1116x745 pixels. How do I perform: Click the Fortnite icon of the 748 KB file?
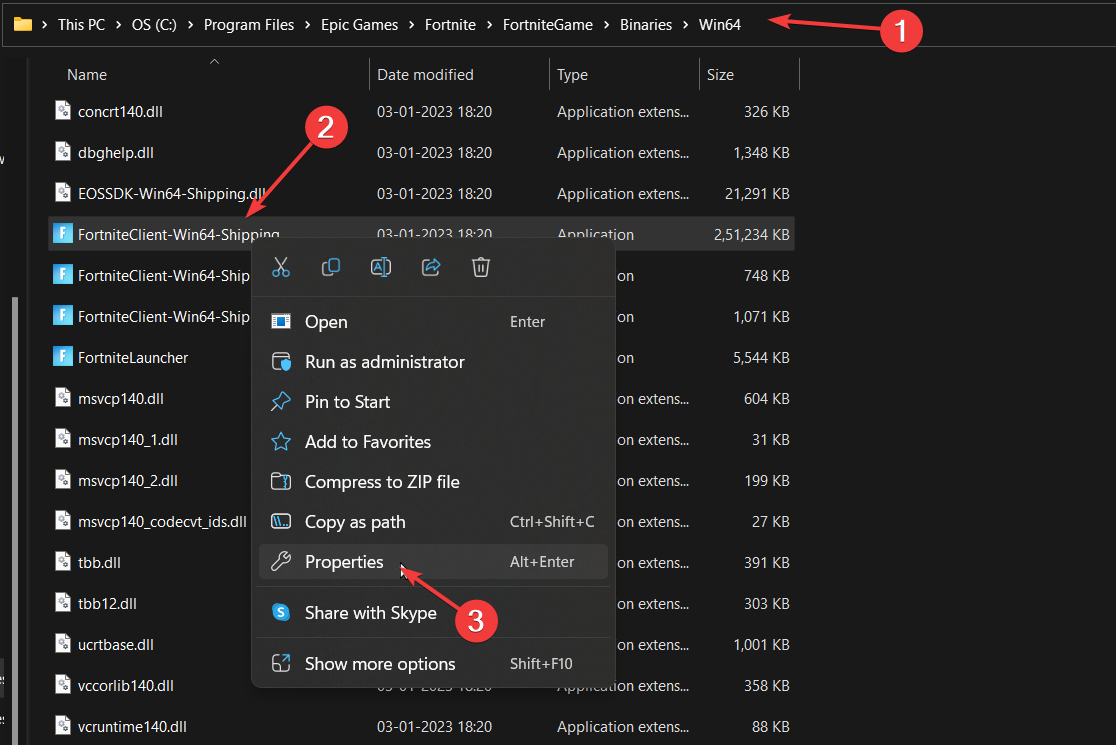coord(63,275)
